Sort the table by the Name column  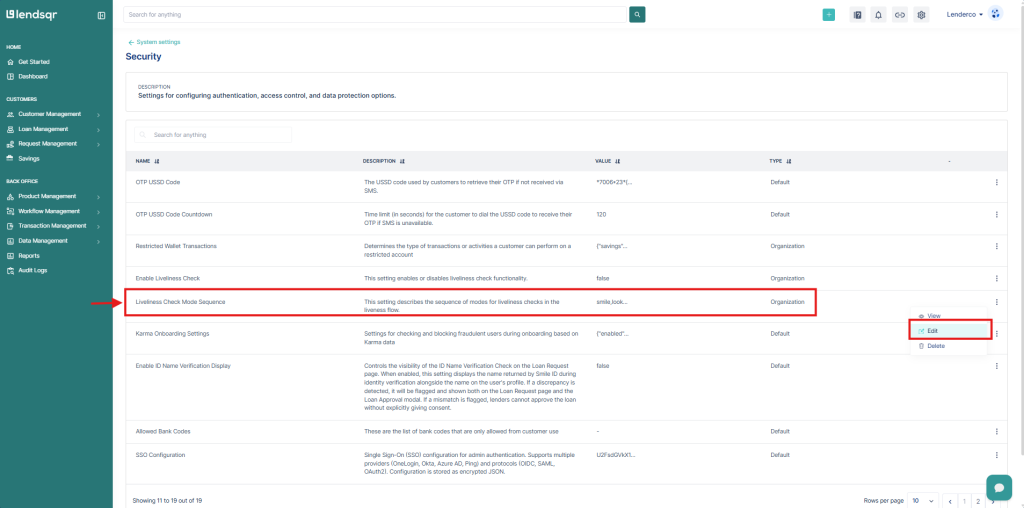[x=157, y=161]
